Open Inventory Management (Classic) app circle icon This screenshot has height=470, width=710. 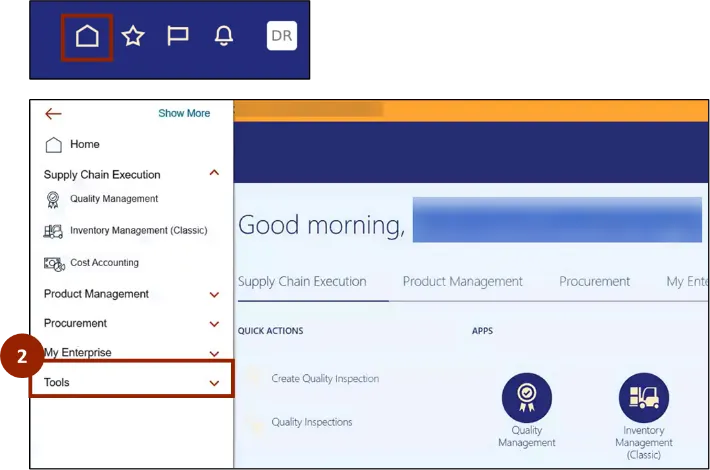click(644, 398)
